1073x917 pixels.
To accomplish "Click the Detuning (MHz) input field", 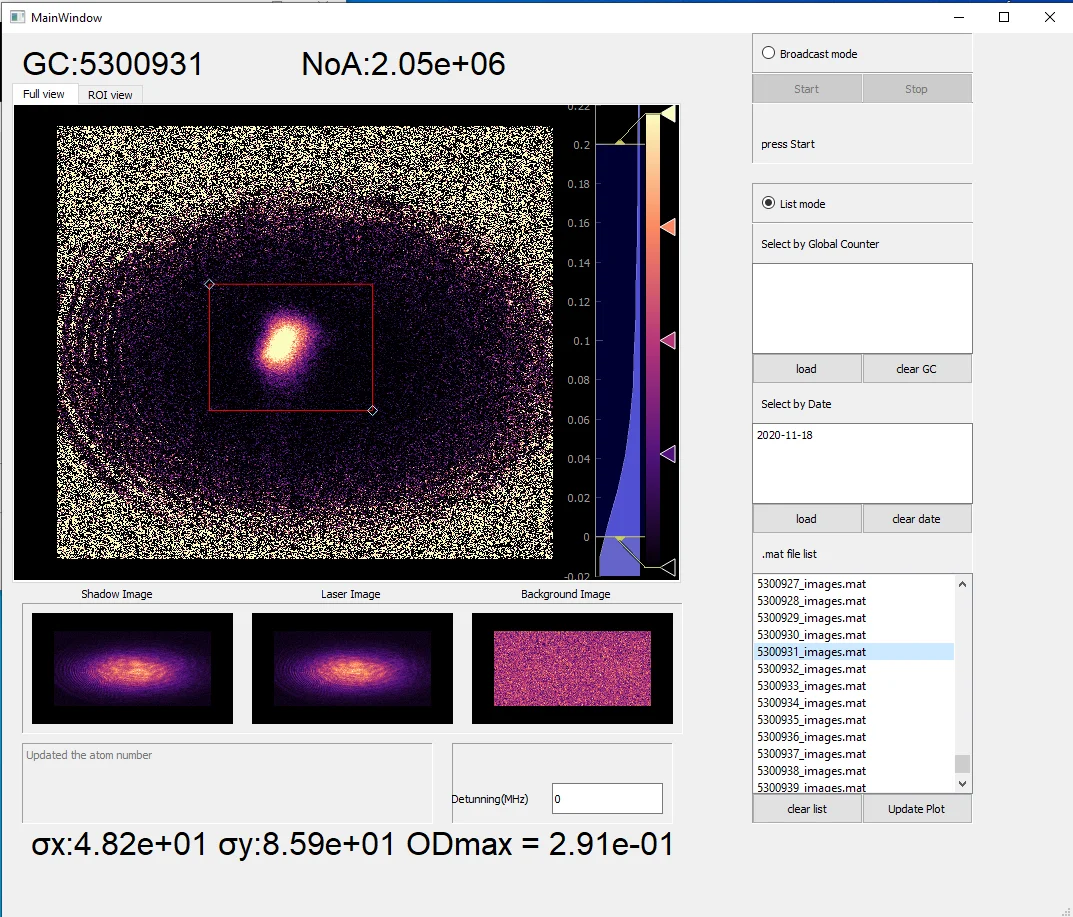I will (x=607, y=799).
